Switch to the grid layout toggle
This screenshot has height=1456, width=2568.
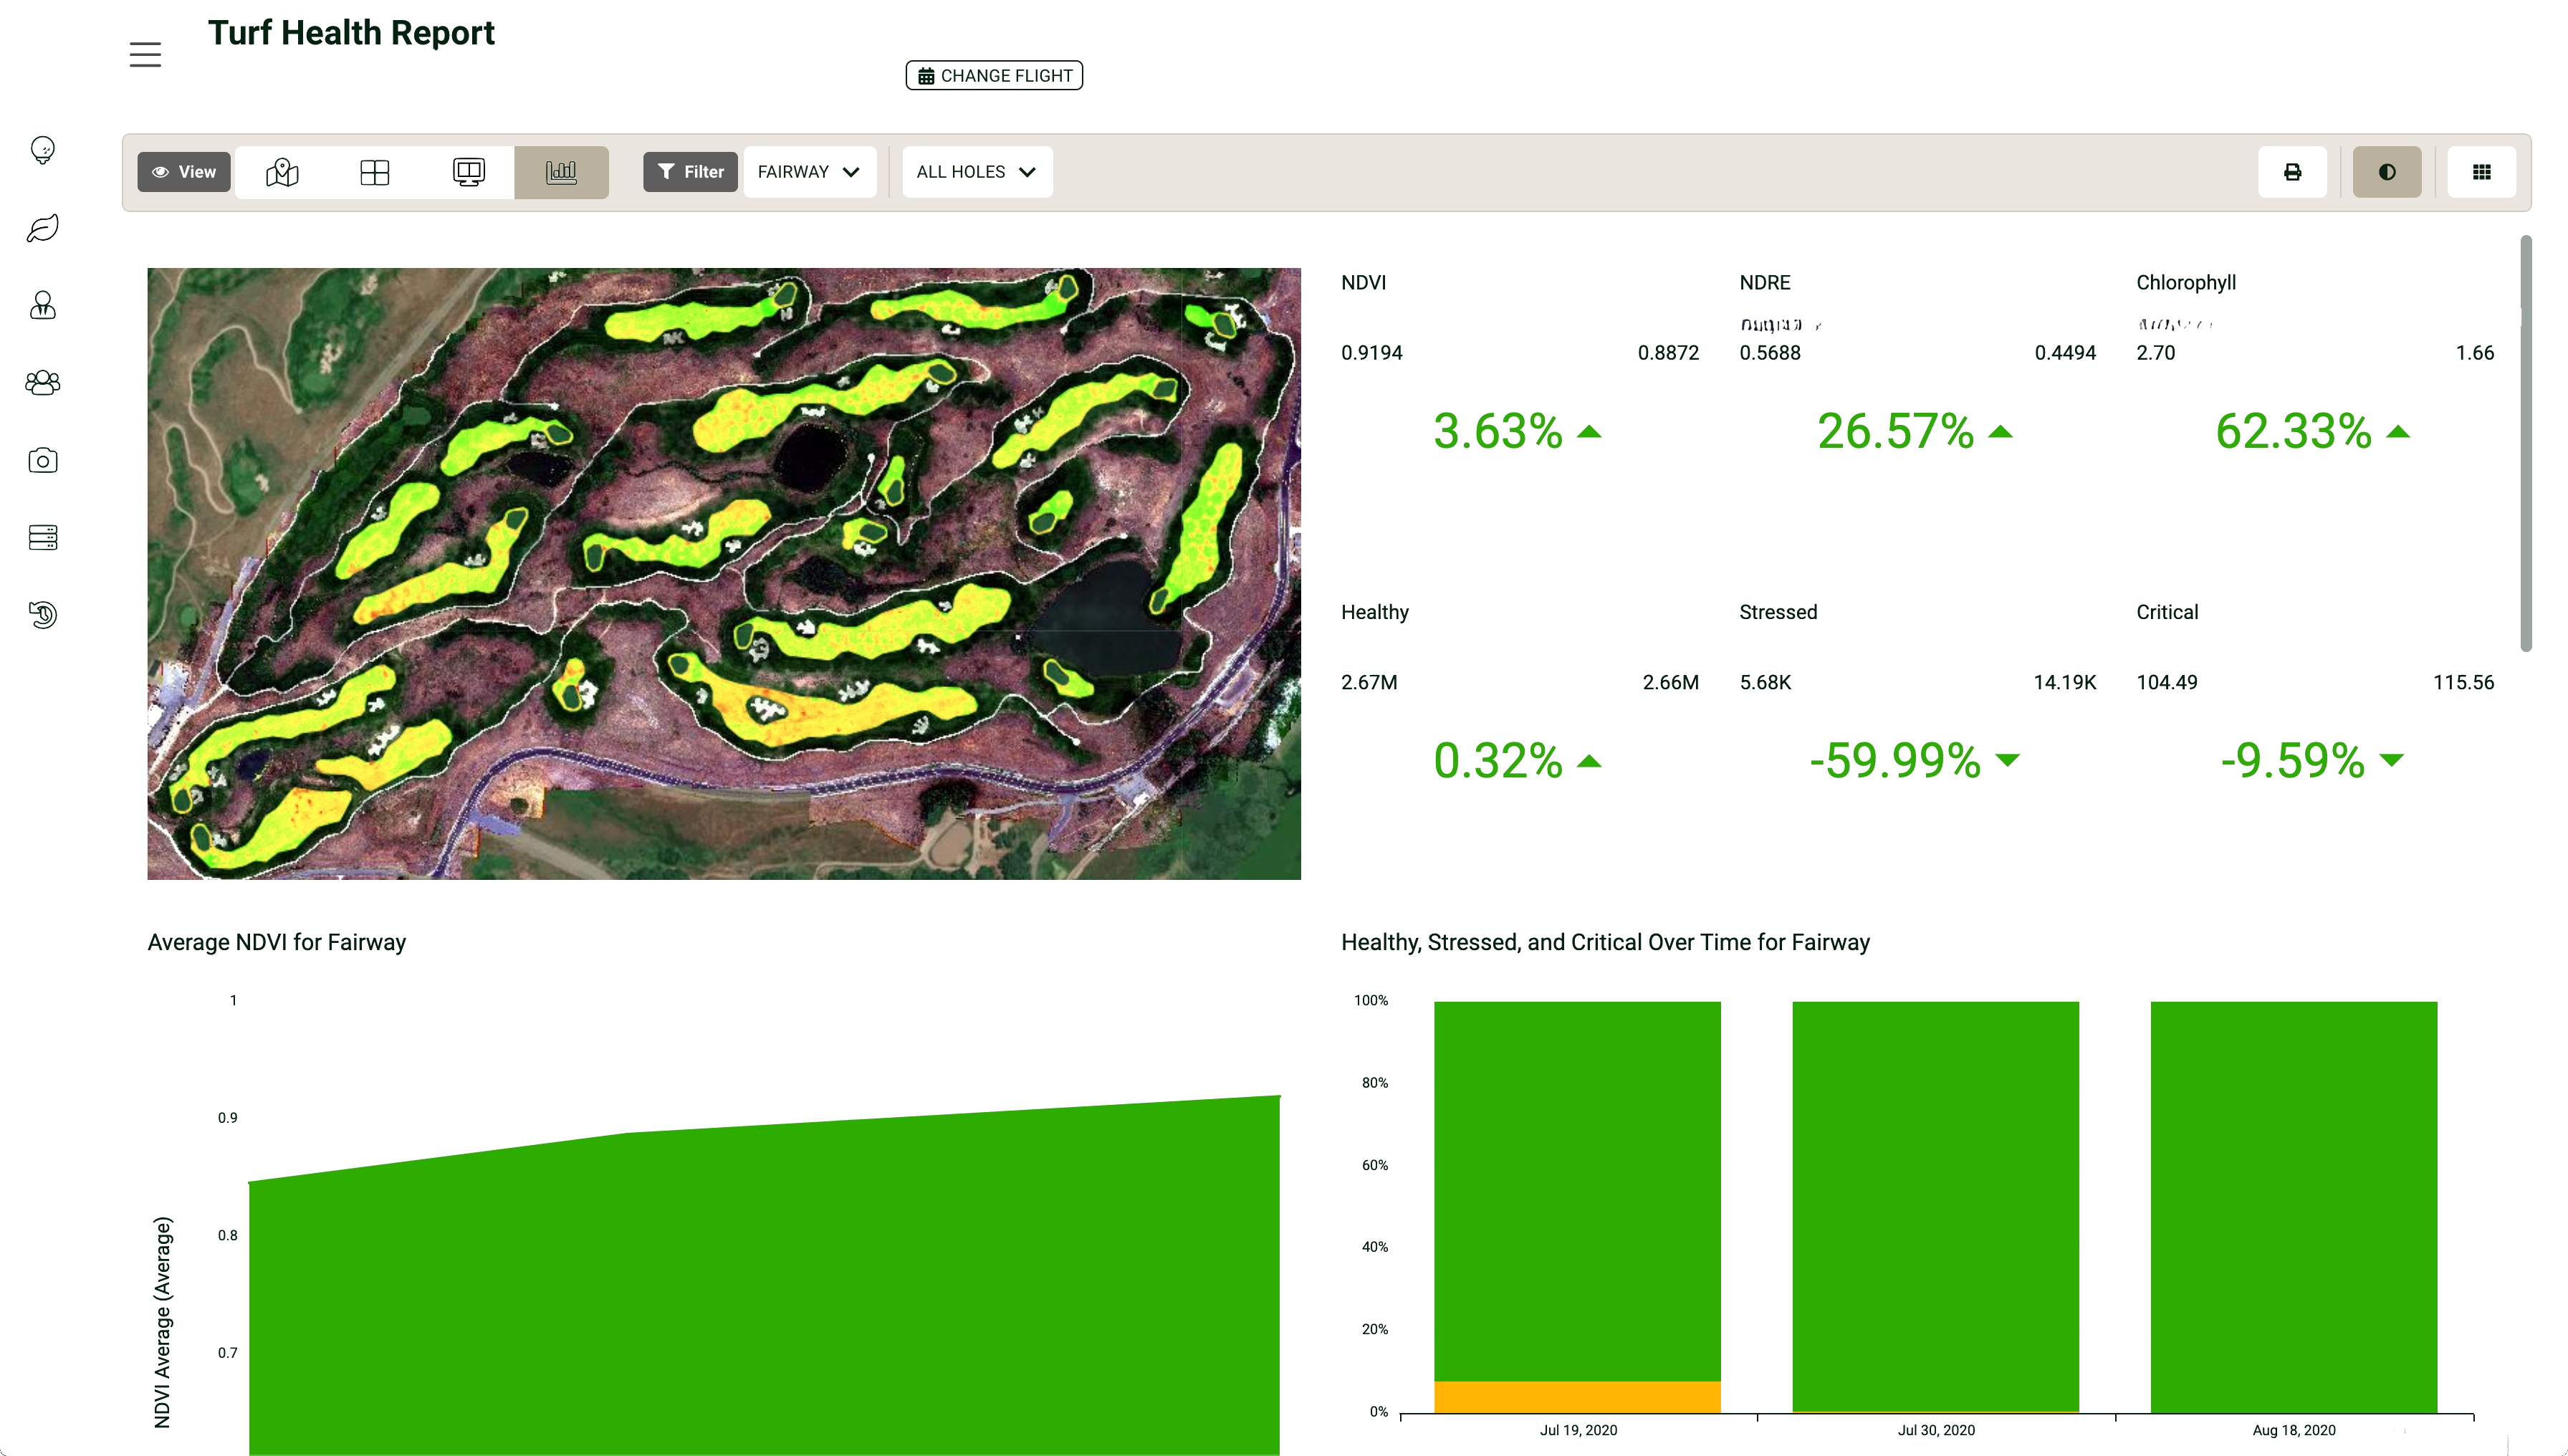coord(2481,172)
